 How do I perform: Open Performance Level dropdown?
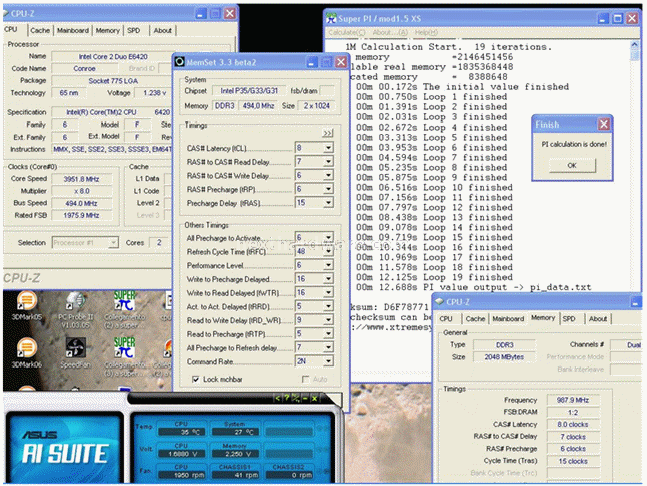pyautogui.click(x=328, y=264)
